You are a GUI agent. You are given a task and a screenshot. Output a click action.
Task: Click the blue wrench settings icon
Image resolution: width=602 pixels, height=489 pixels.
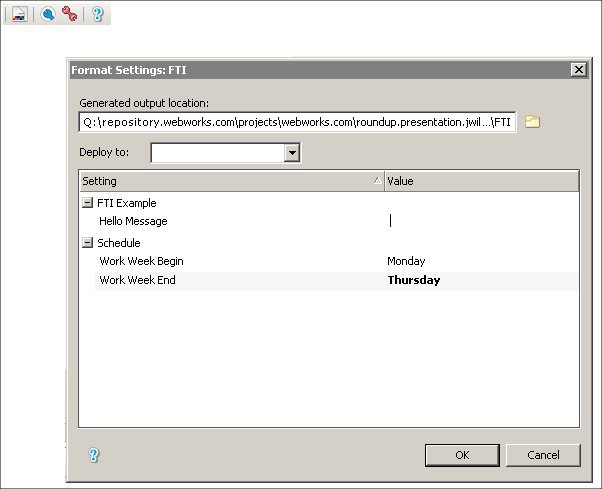click(x=47, y=14)
